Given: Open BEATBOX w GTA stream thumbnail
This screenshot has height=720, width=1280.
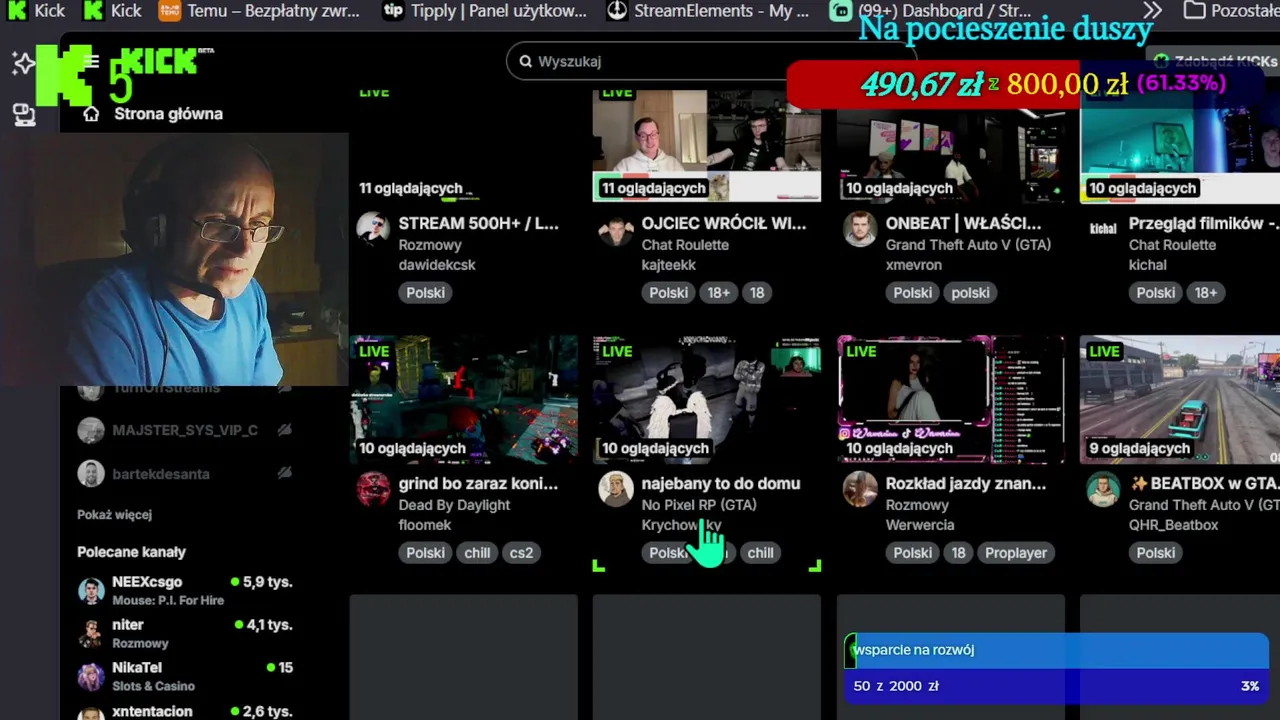Looking at the screenshot, I should click(1180, 400).
